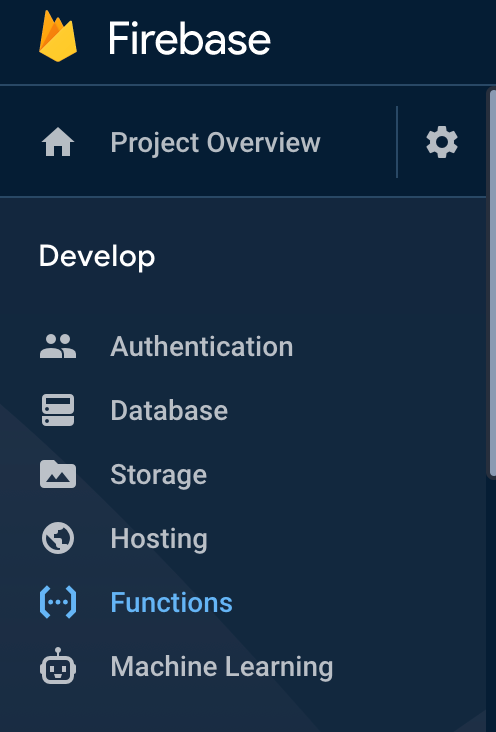
Task: Click the Project Overview home icon
Action: click(x=58, y=142)
